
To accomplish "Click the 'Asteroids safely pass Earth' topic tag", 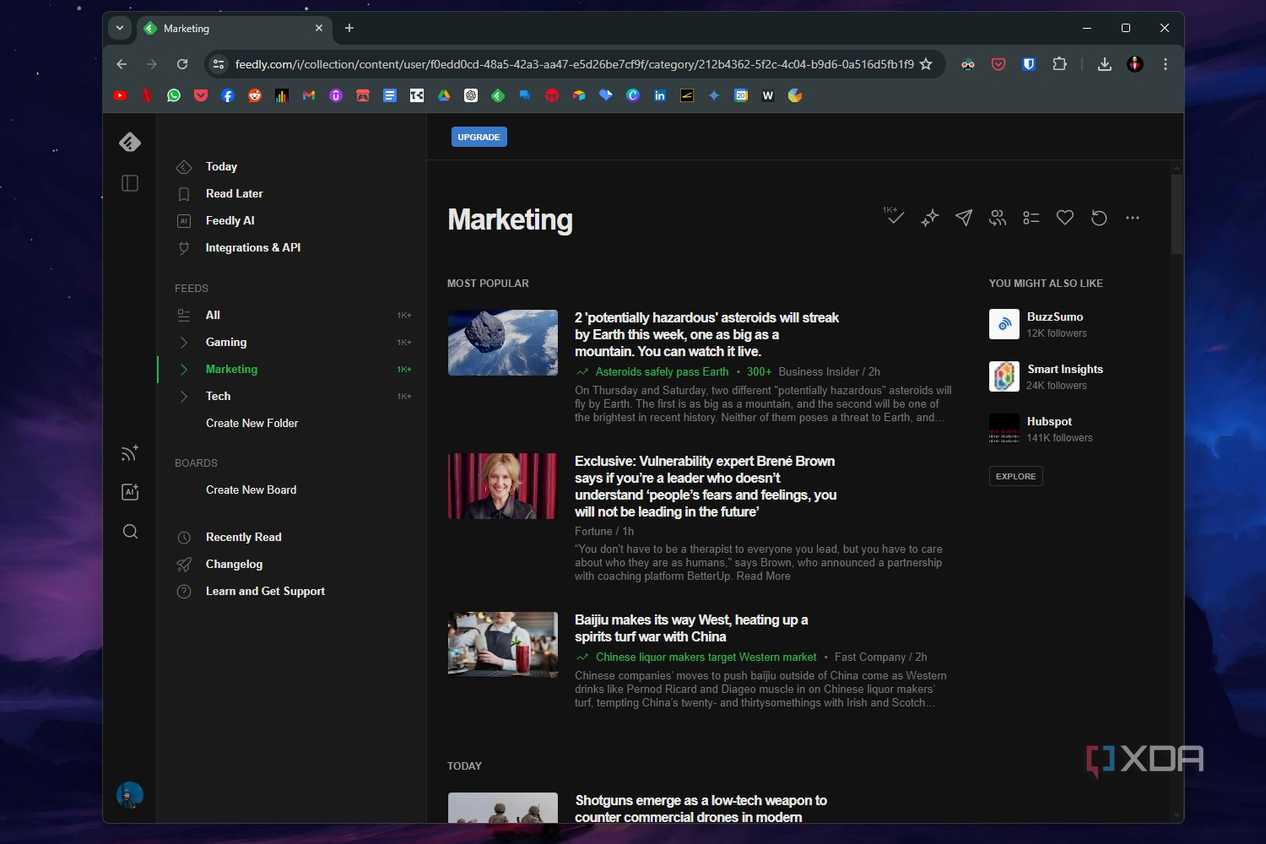I will click(x=662, y=372).
